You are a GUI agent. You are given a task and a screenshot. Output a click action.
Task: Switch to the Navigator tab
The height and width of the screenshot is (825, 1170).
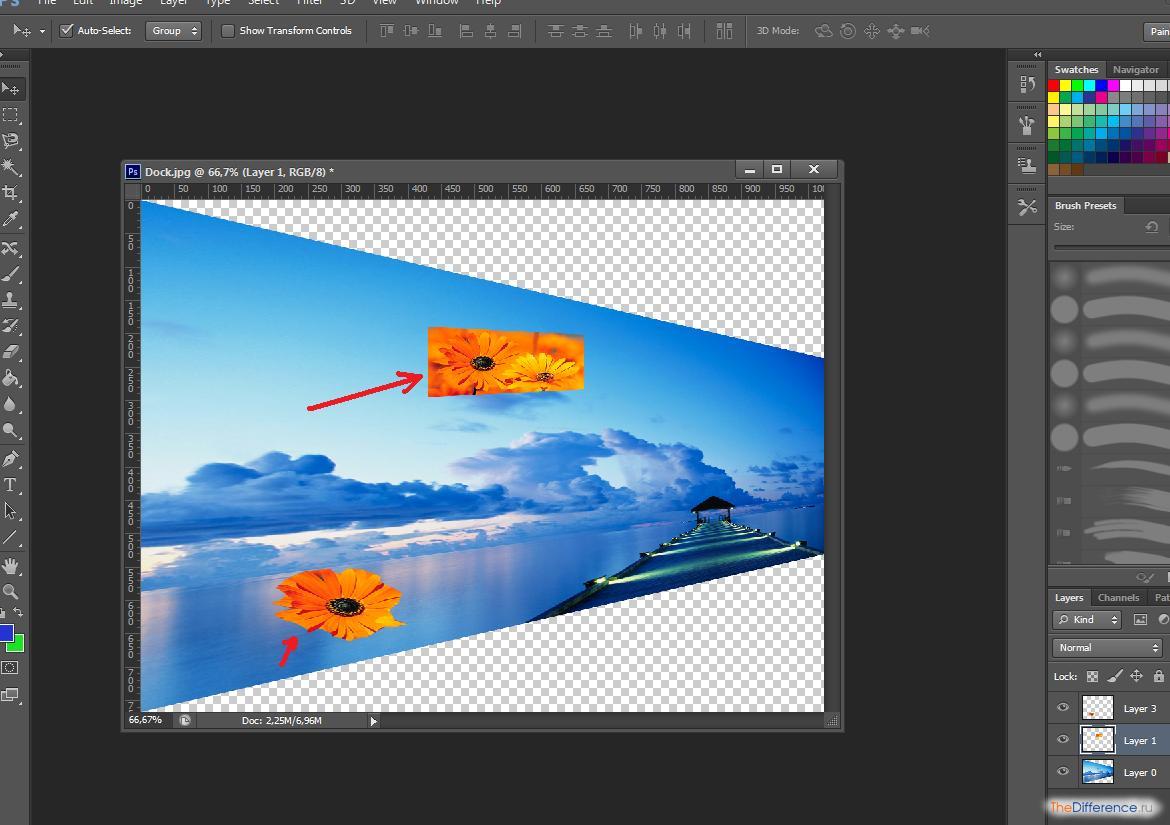(1135, 69)
